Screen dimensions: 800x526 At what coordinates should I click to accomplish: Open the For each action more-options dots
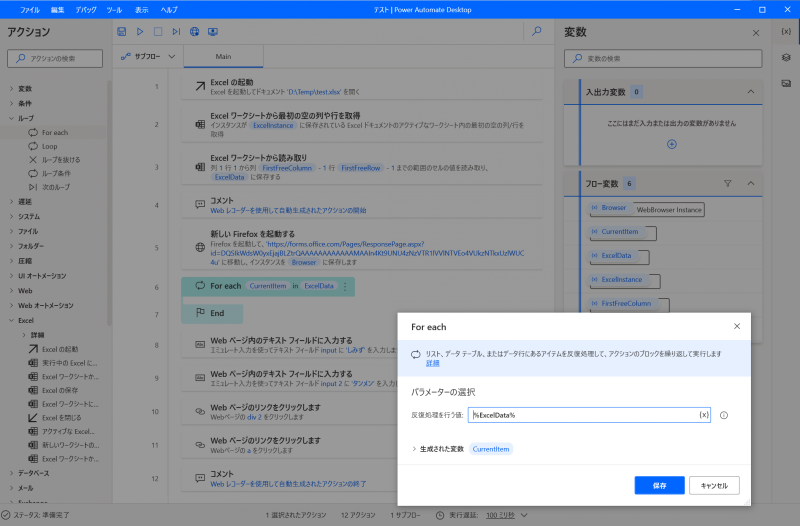pos(345,287)
